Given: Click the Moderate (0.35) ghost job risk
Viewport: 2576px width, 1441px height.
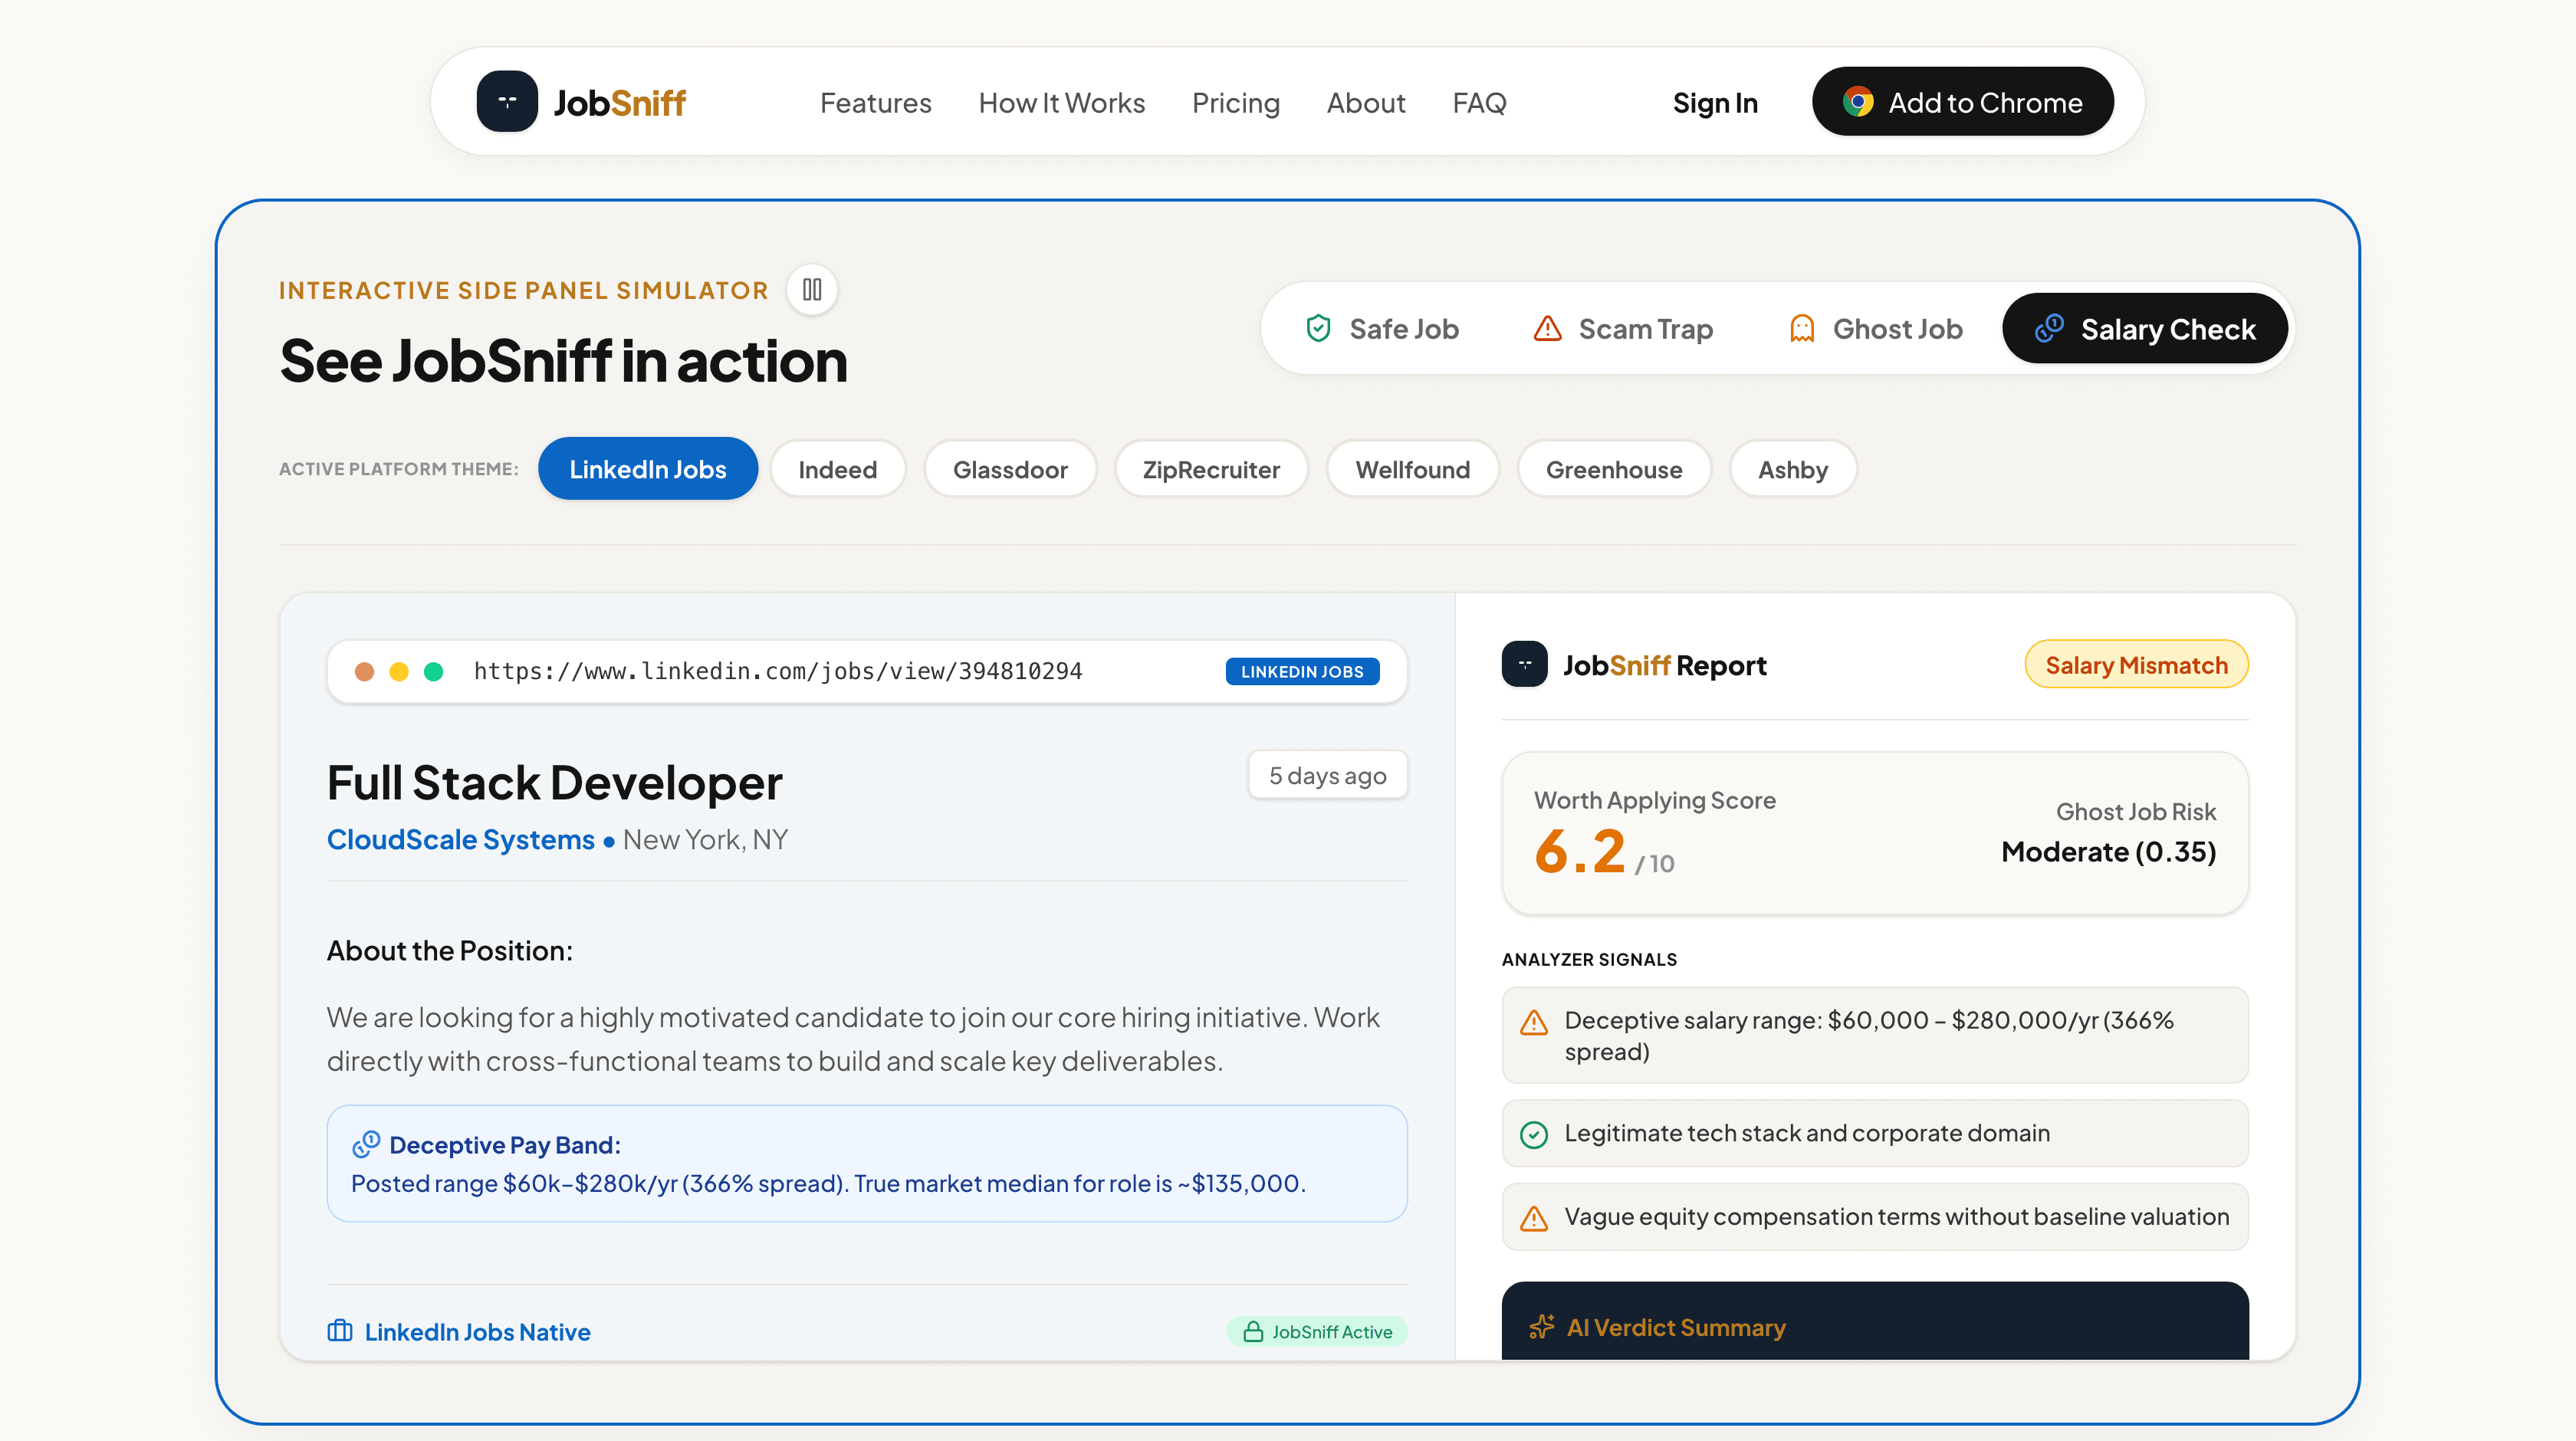Looking at the screenshot, I should (2108, 851).
